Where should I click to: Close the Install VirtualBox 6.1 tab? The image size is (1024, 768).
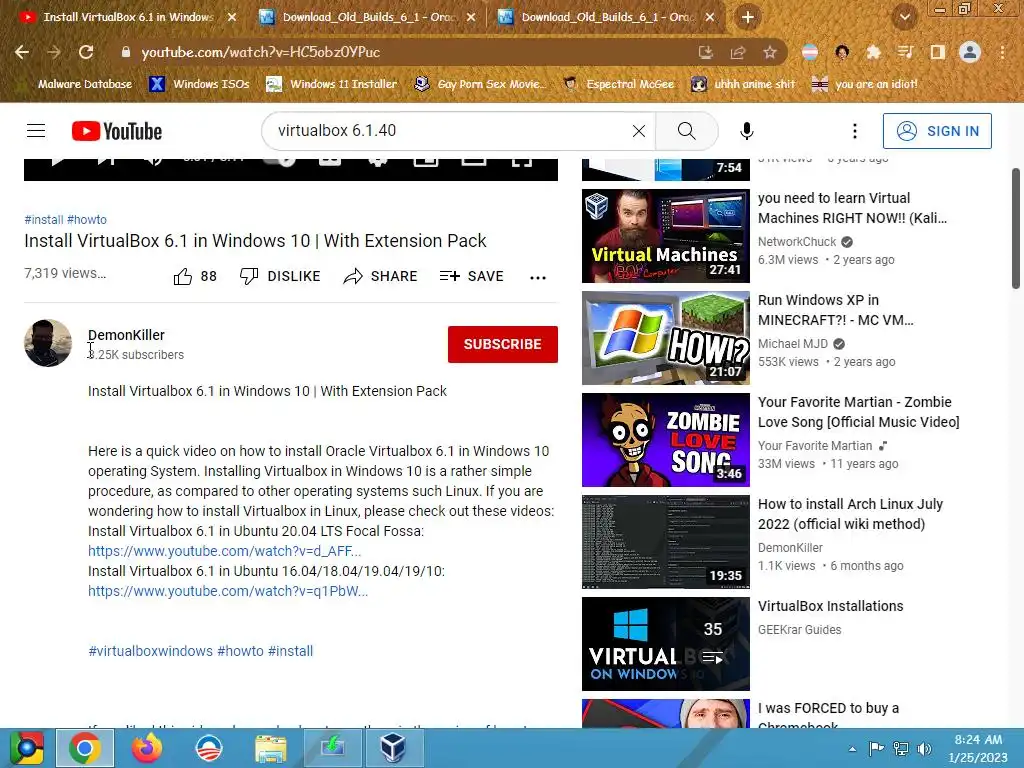[232, 17]
